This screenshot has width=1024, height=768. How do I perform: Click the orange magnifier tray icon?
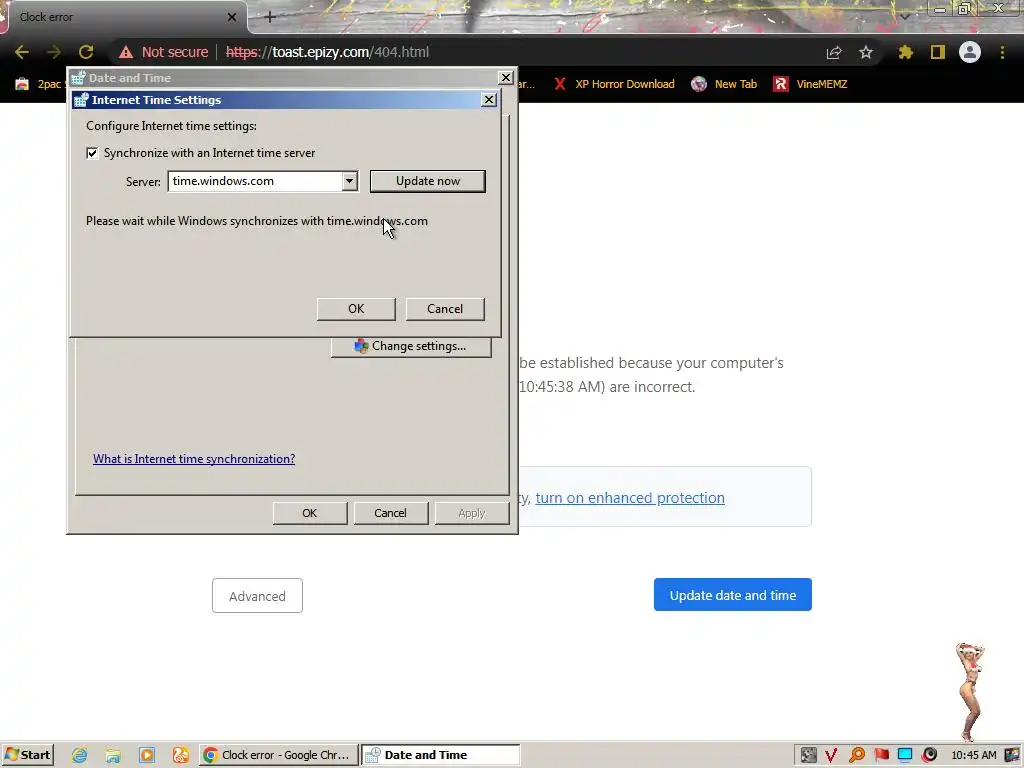point(857,756)
